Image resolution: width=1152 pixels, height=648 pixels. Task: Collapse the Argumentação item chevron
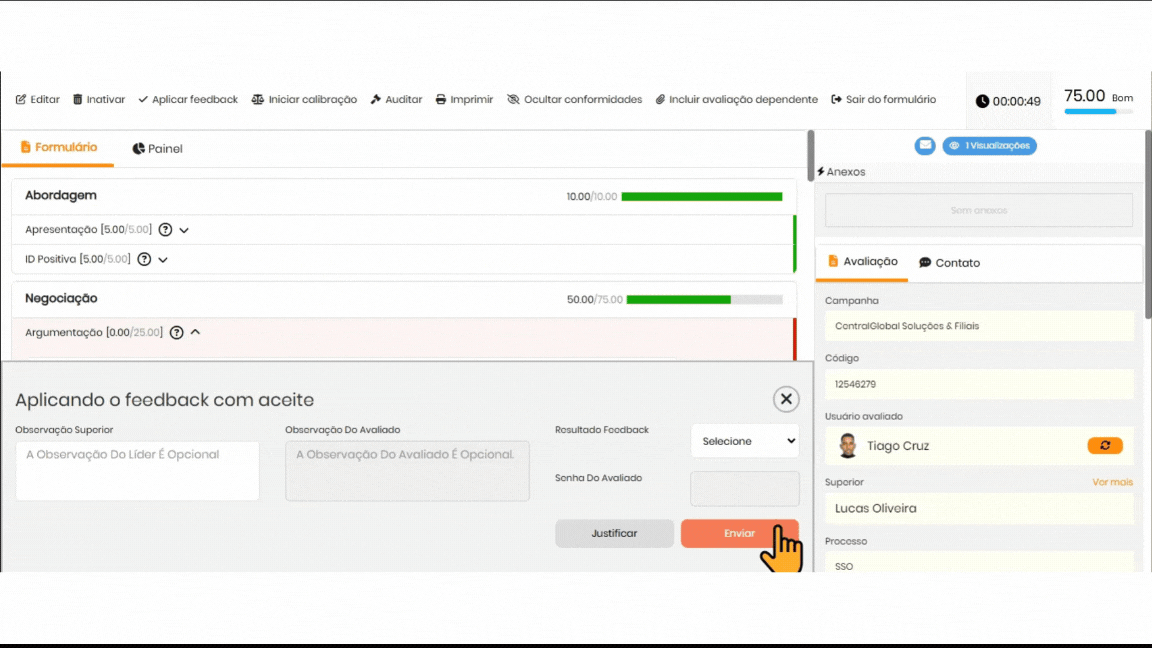pos(196,332)
